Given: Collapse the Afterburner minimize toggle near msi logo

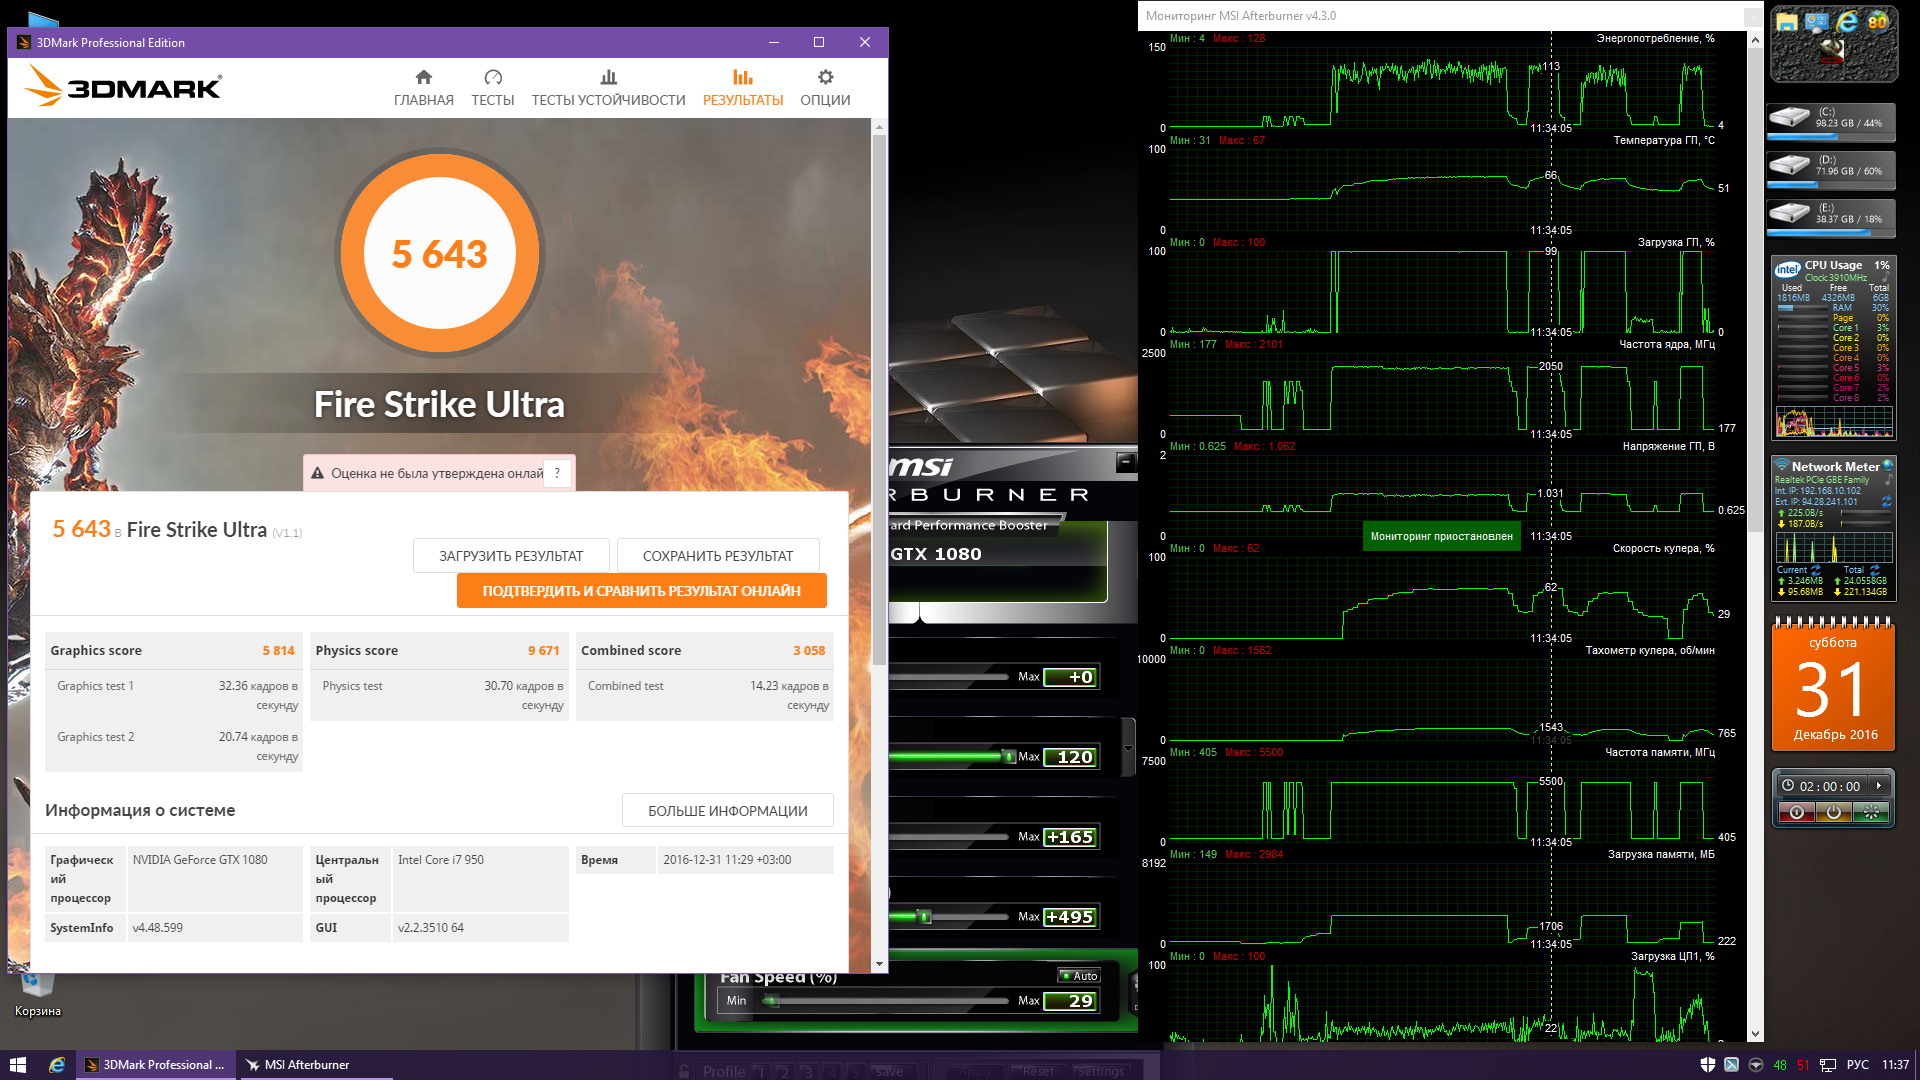Looking at the screenshot, I should 1126,461.
